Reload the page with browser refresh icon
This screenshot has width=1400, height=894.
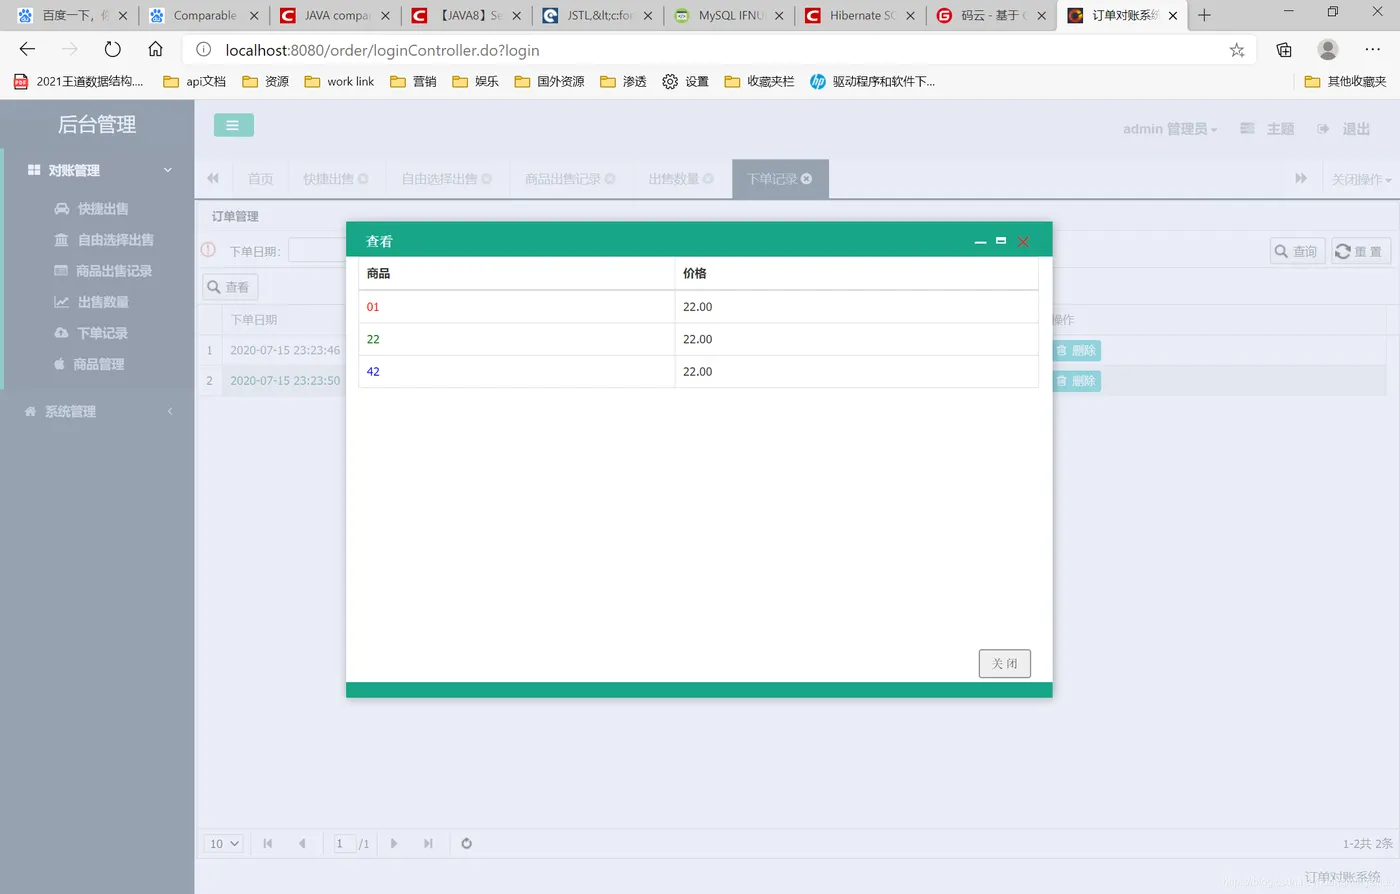click(113, 49)
